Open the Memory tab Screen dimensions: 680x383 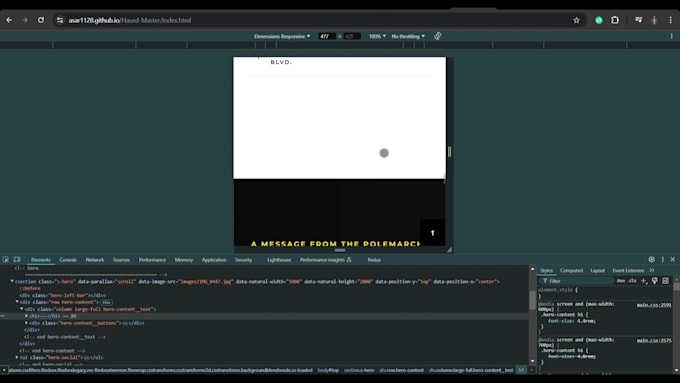(184, 260)
